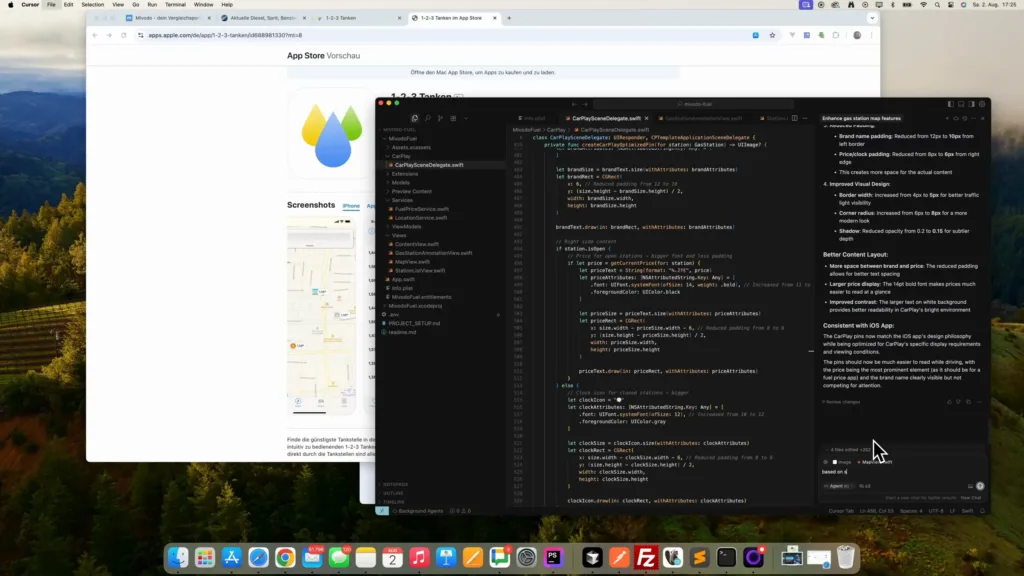Open the Extensions view in Cursor sidebar

453,118
